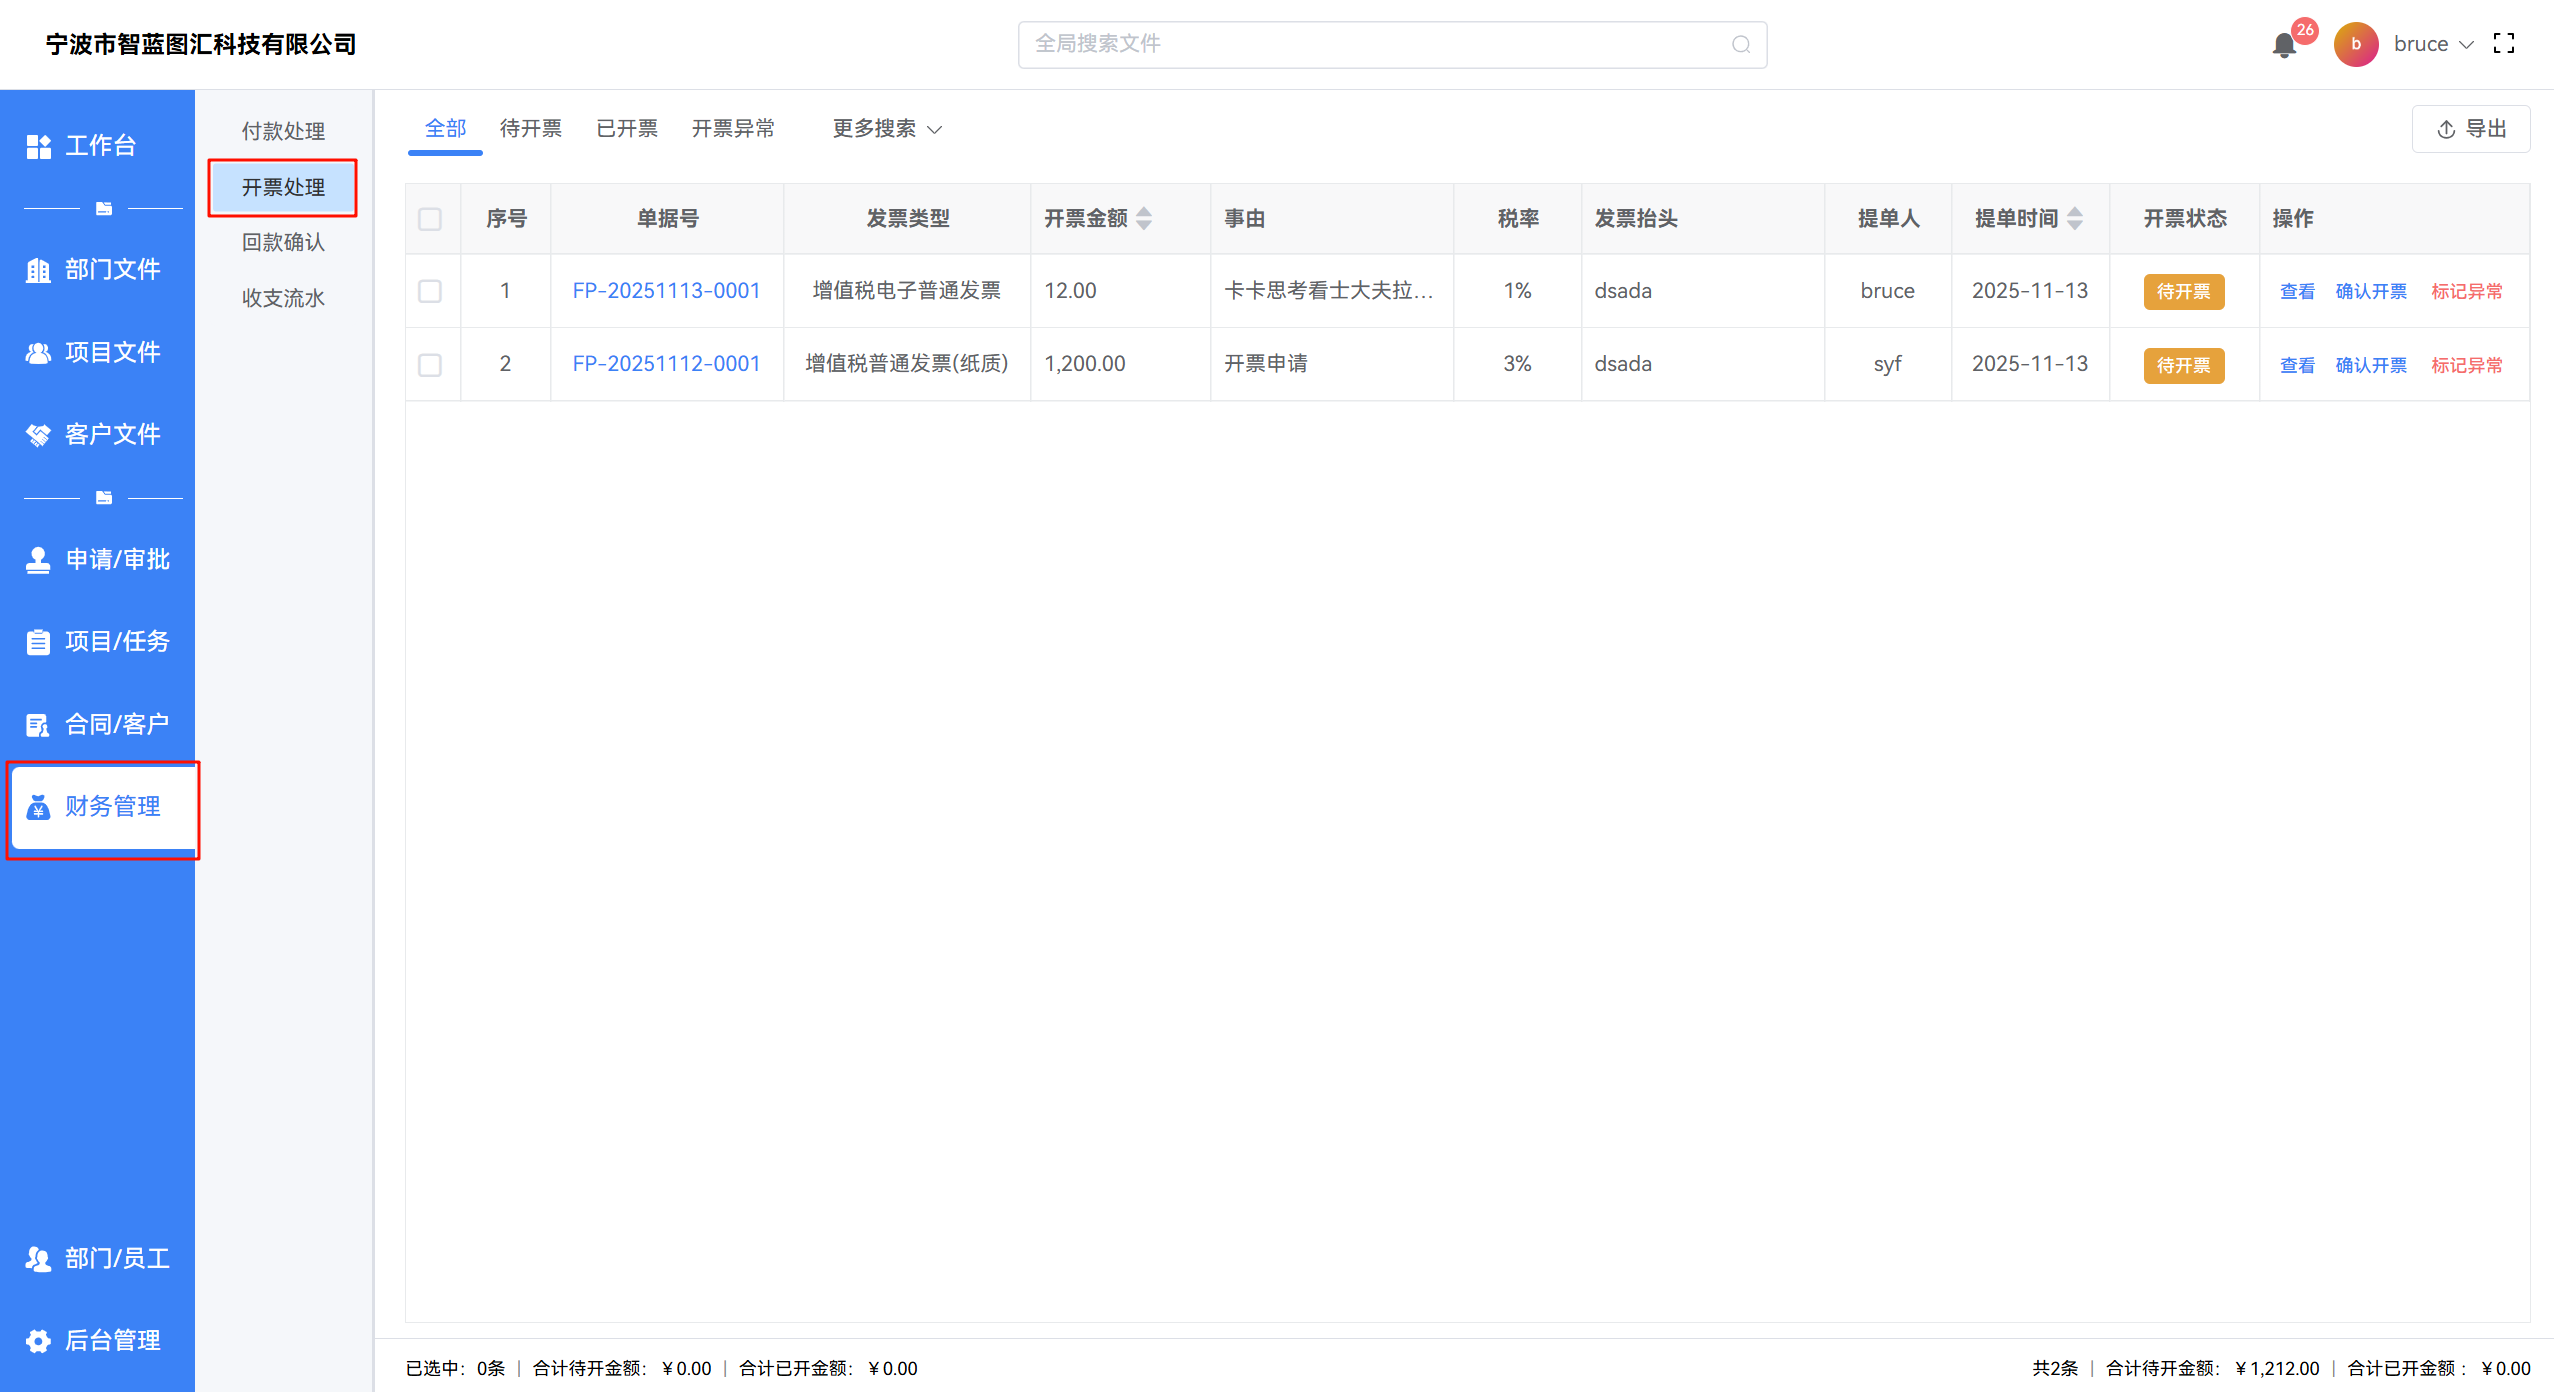Check the row for FP-20251113-0001
The image size is (2554, 1392).
(430, 291)
